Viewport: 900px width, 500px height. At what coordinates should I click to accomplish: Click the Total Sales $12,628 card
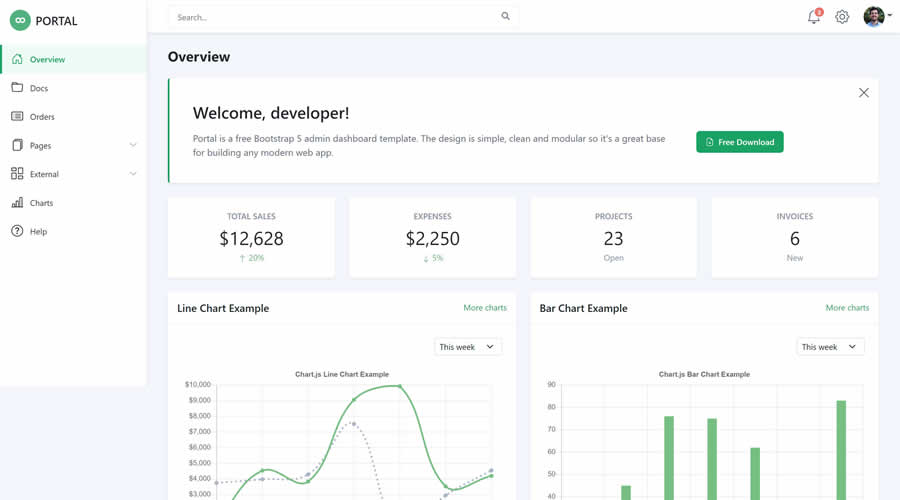click(251, 238)
